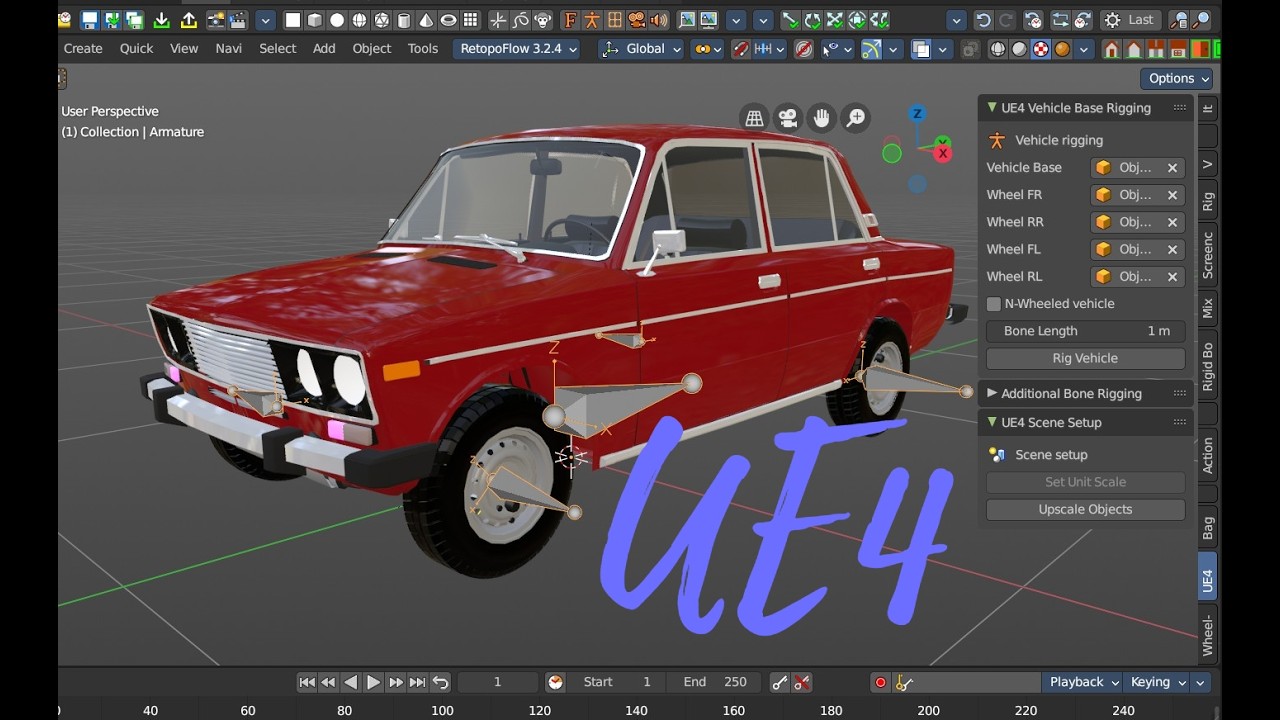The width and height of the screenshot is (1280, 720).
Task: Open the Quick menu
Action: [137, 49]
